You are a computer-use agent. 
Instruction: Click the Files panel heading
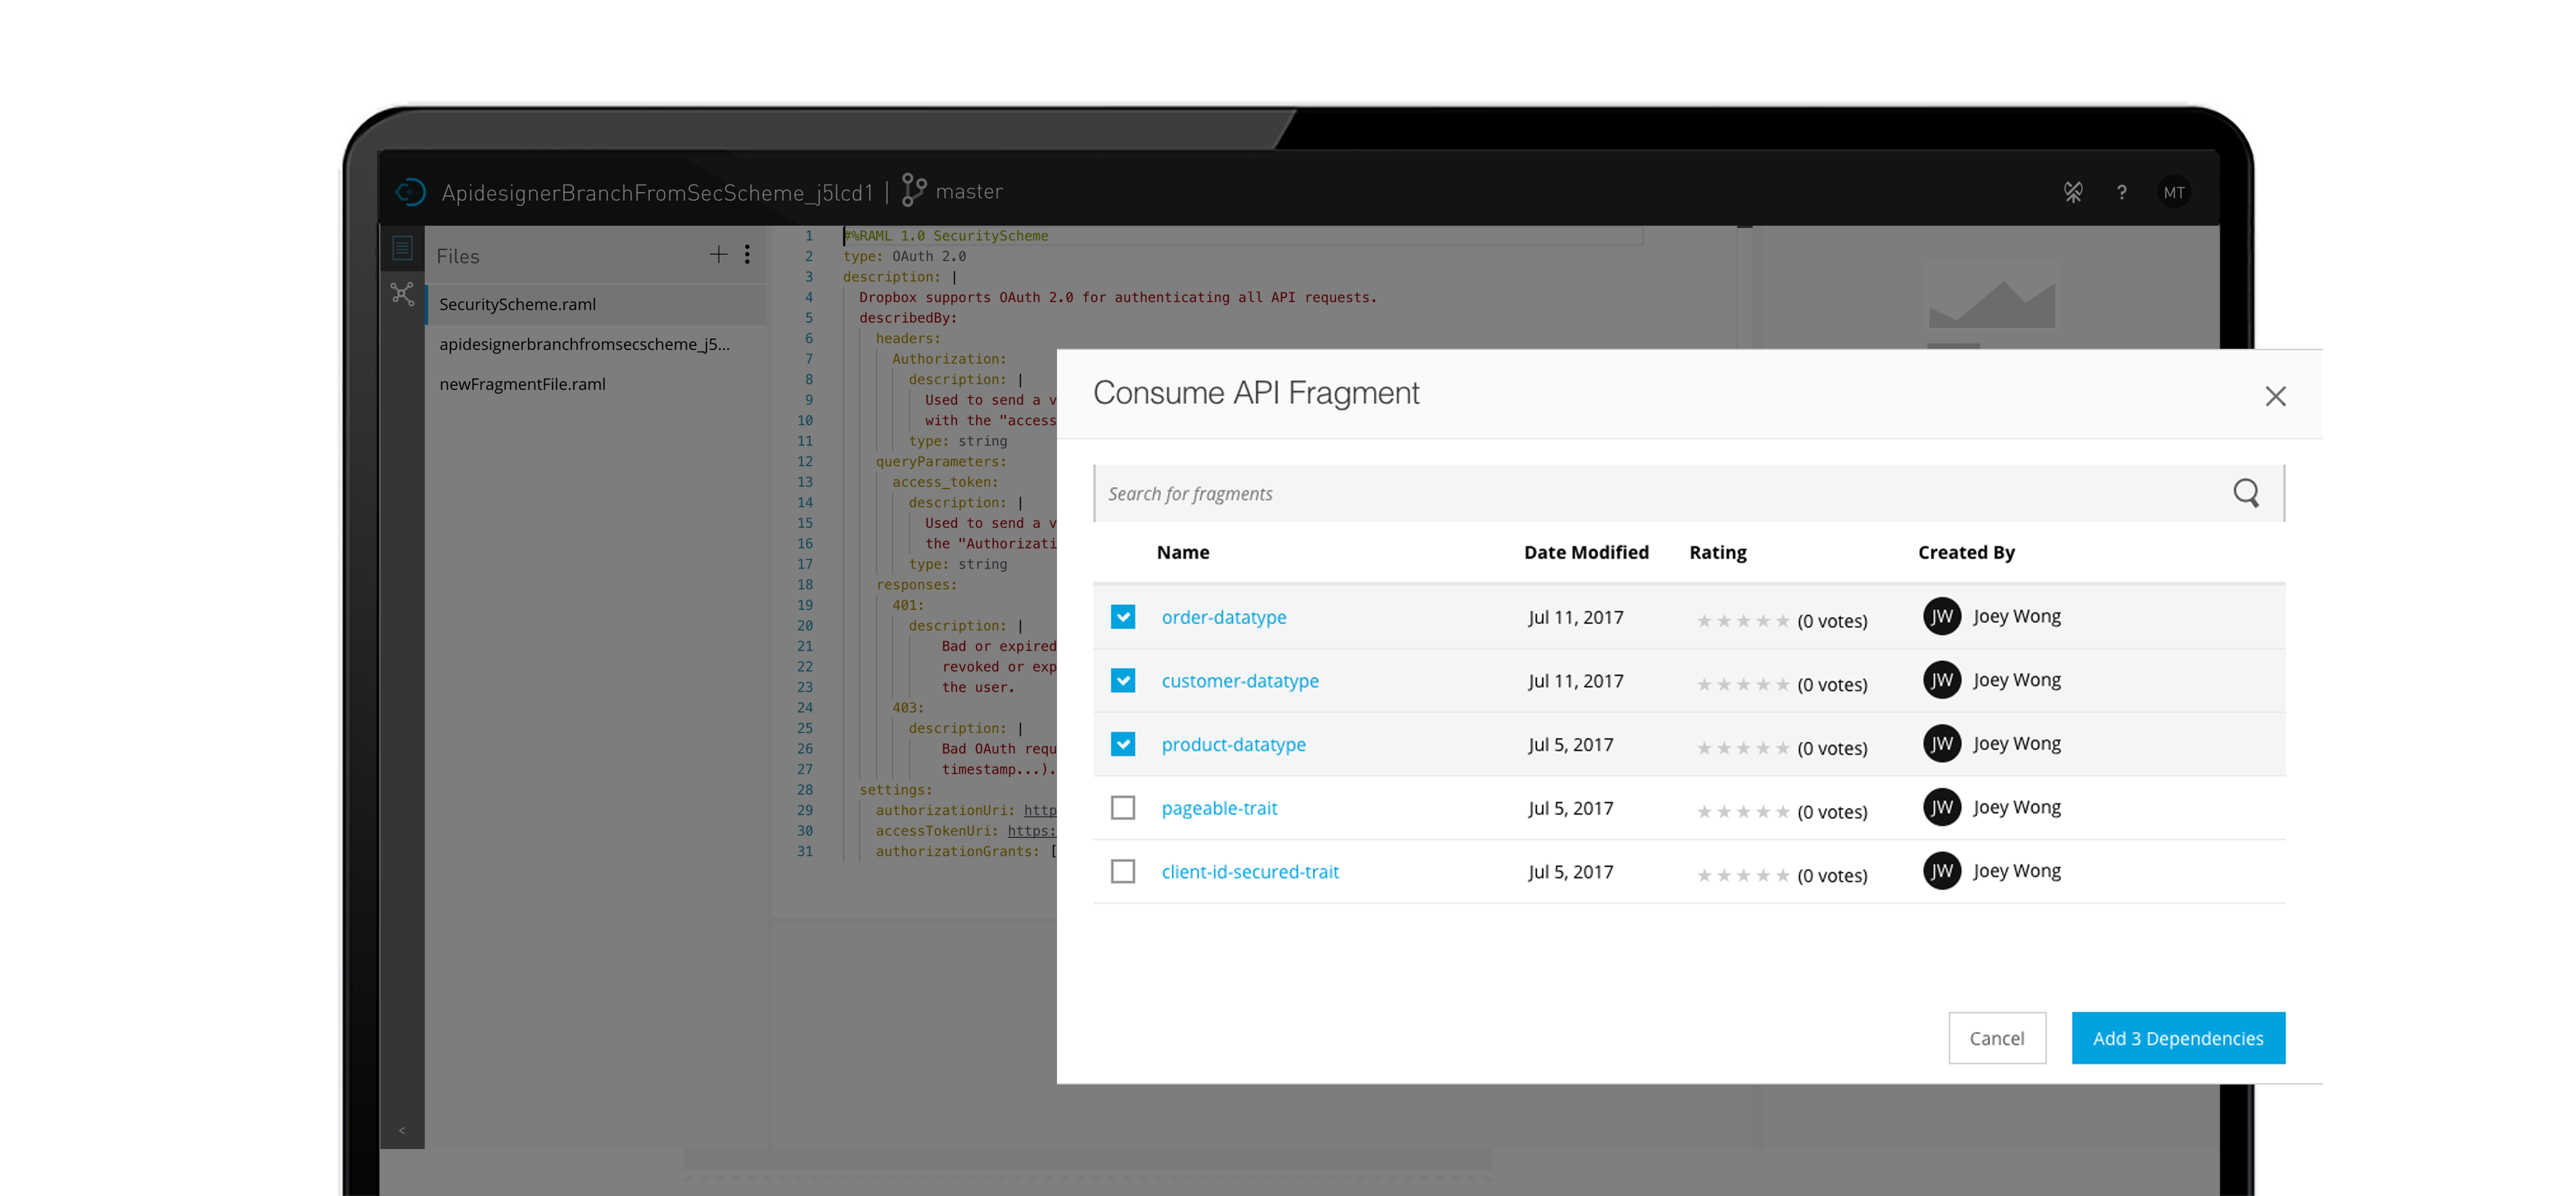tap(457, 256)
